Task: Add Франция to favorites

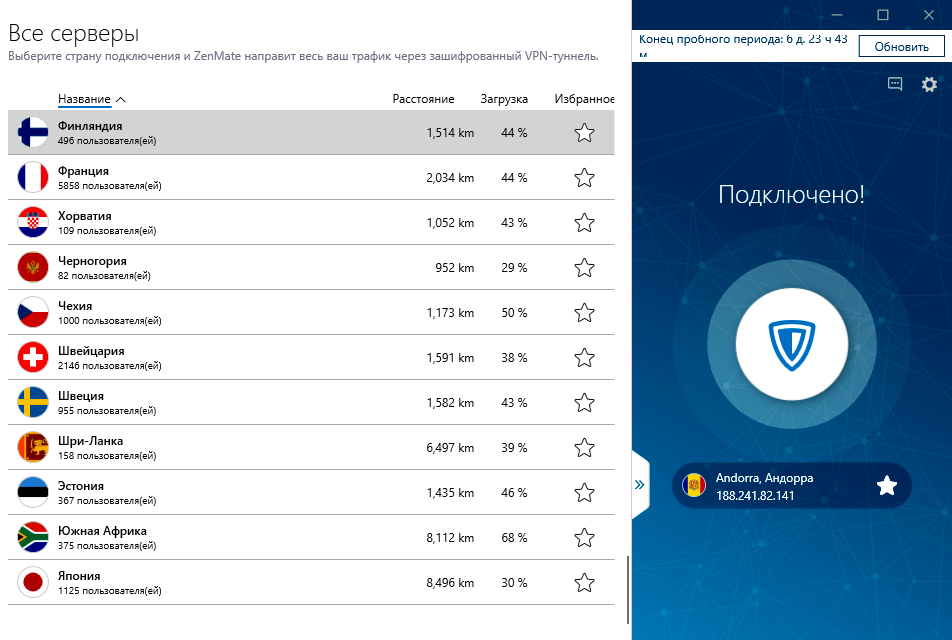Action: pos(584,177)
